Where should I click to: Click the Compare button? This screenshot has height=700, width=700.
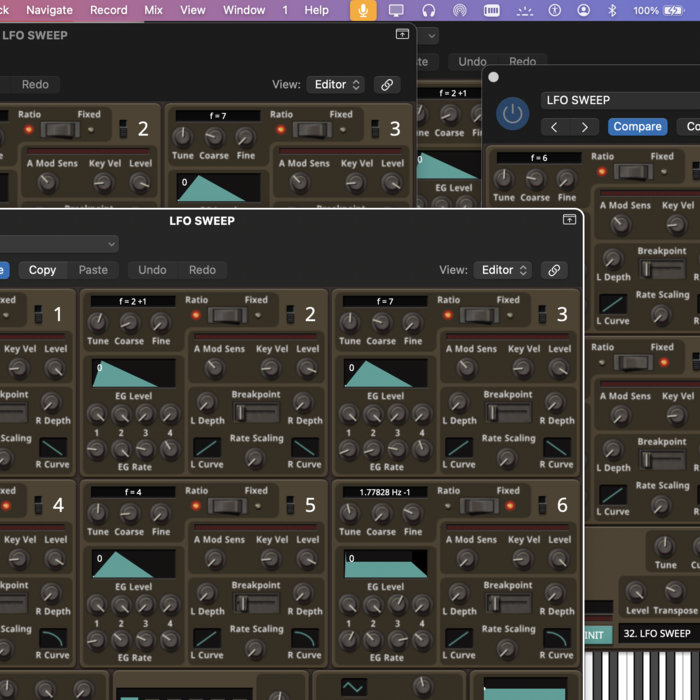637,127
